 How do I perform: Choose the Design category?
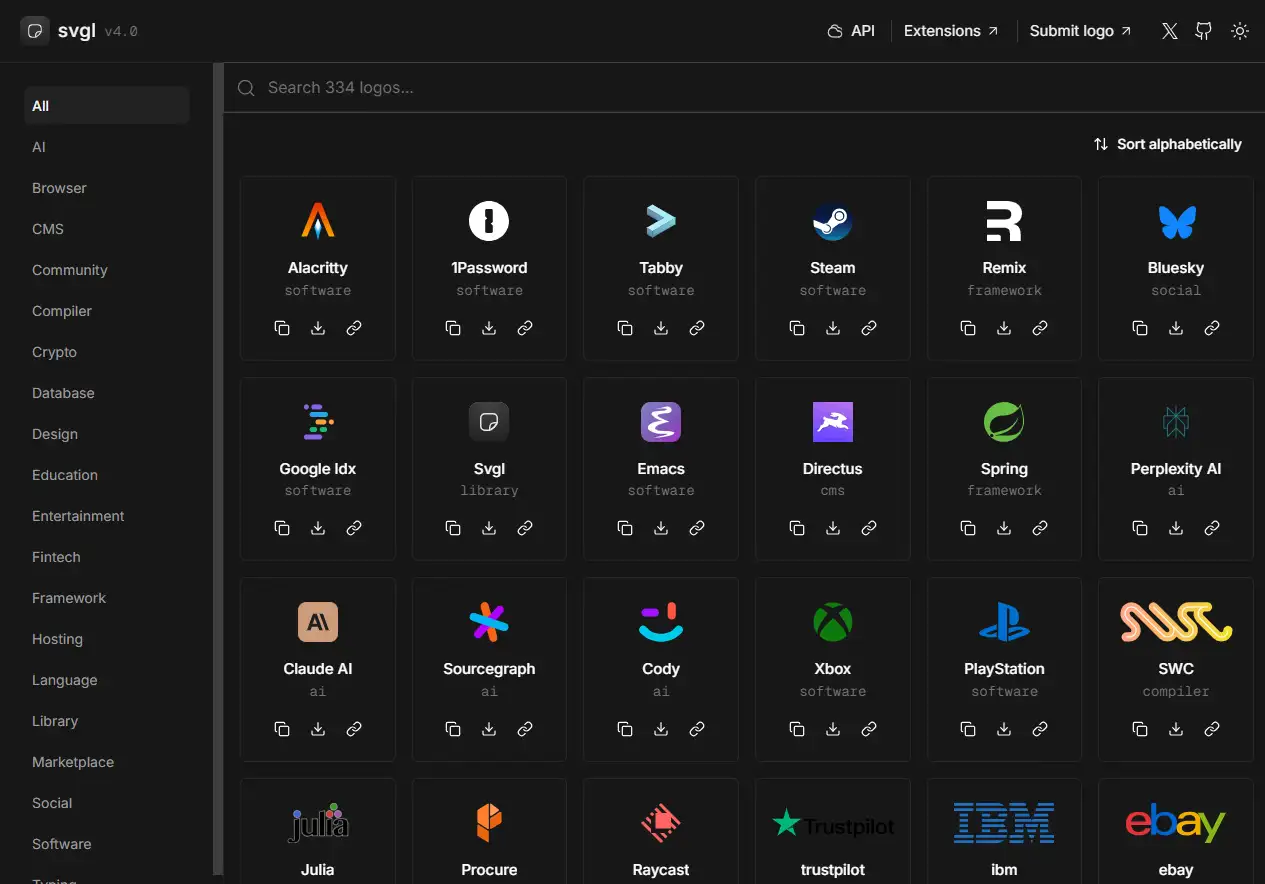point(107,434)
